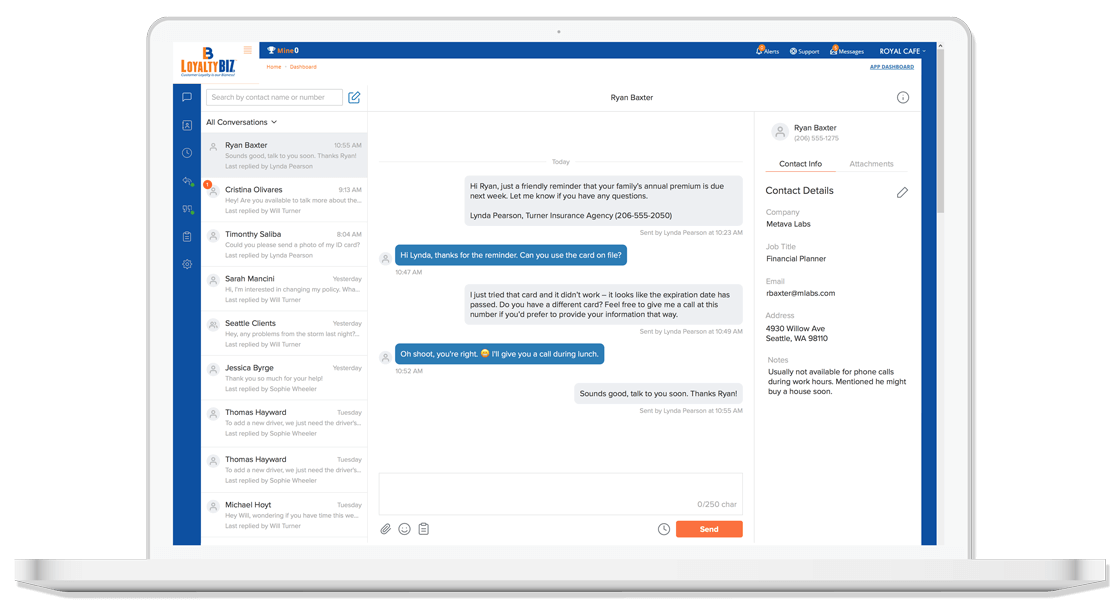The image size is (1120, 611).
Task: Open the Ryan Baxter conversation in the list
Action: pyautogui.click(x=284, y=155)
